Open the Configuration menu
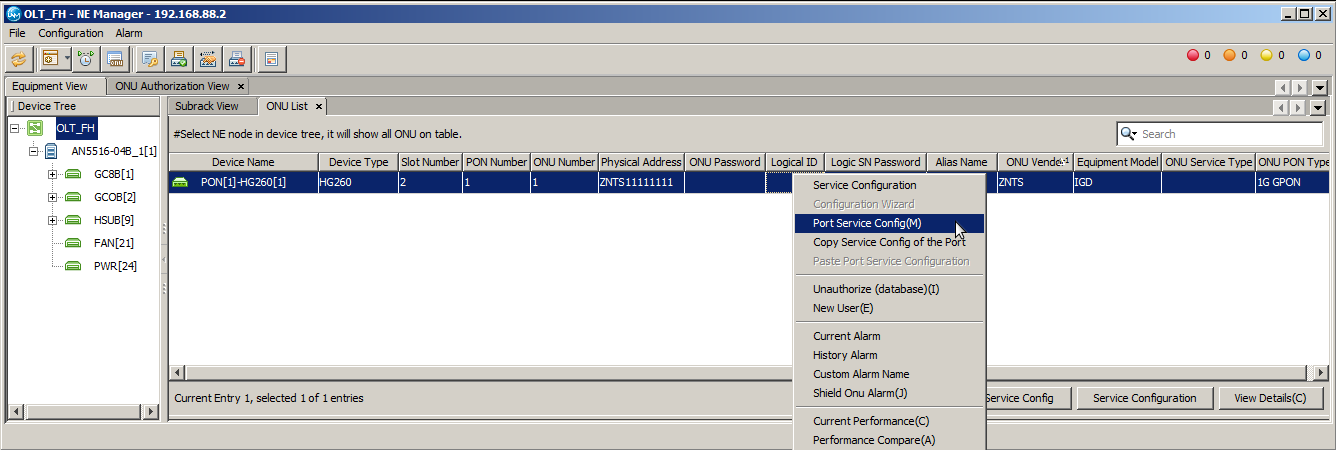1336x450 pixels. click(x=71, y=33)
